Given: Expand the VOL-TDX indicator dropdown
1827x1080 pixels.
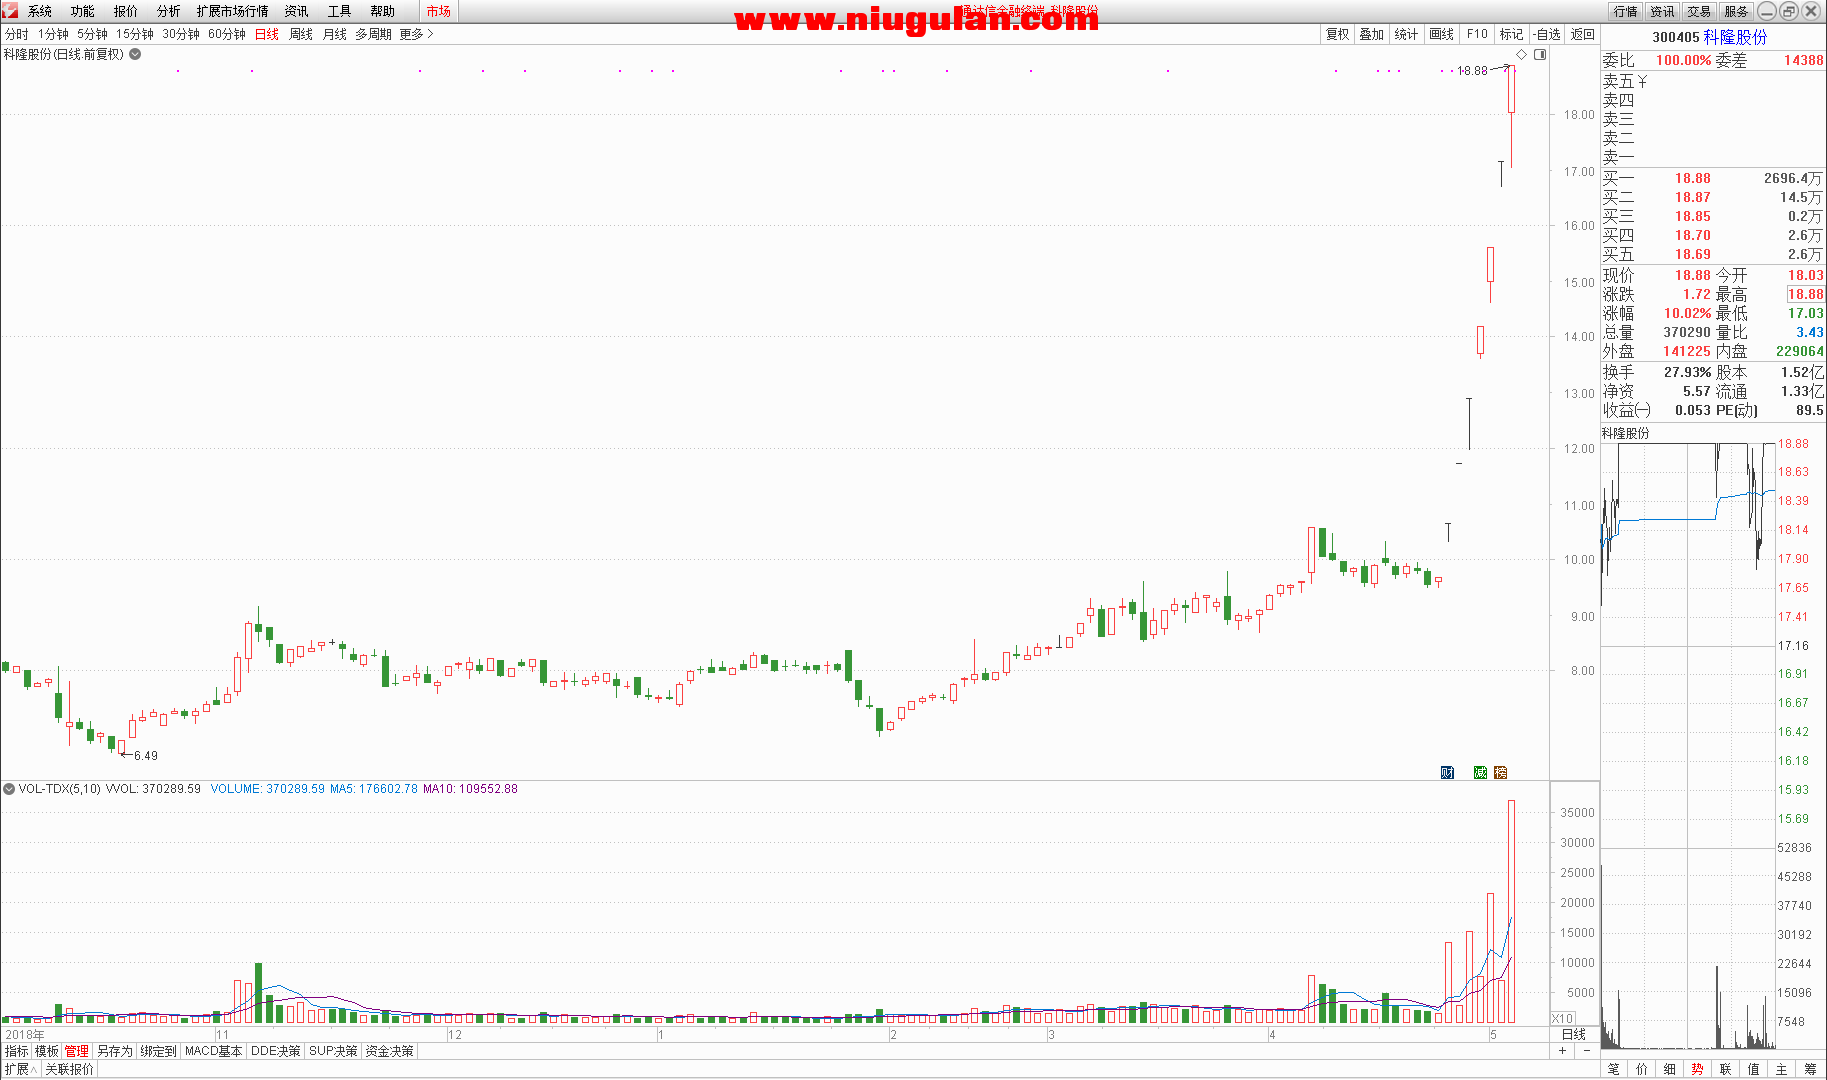Looking at the screenshot, I should (9, 789).
